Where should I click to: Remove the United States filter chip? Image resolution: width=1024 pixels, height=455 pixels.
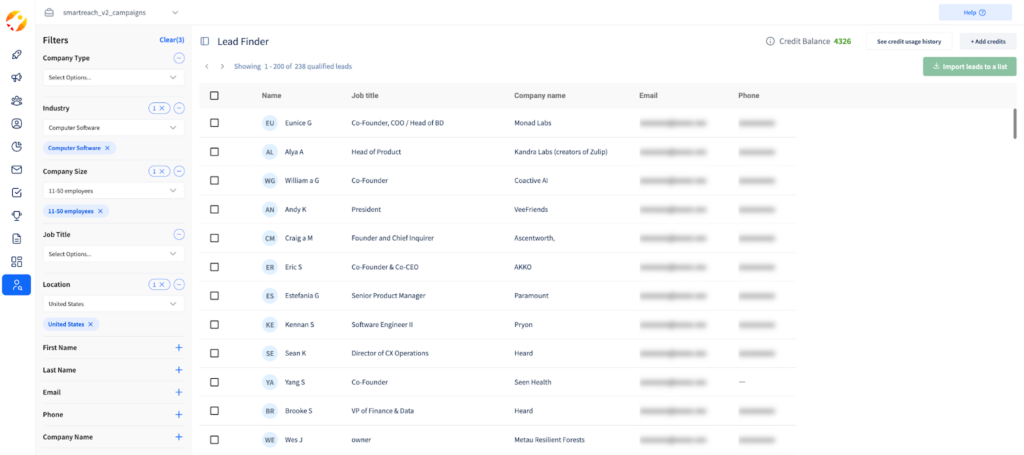pos(91,324)
